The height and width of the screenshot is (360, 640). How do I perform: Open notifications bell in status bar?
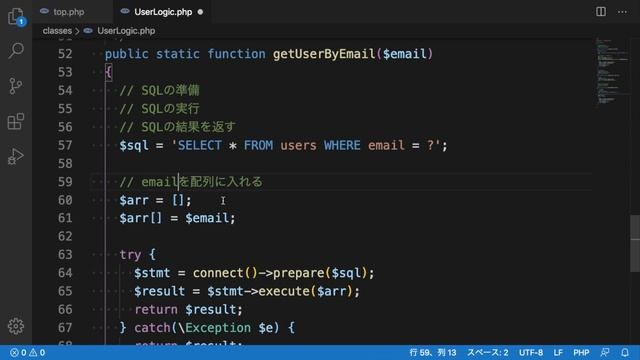click(625, 352)
